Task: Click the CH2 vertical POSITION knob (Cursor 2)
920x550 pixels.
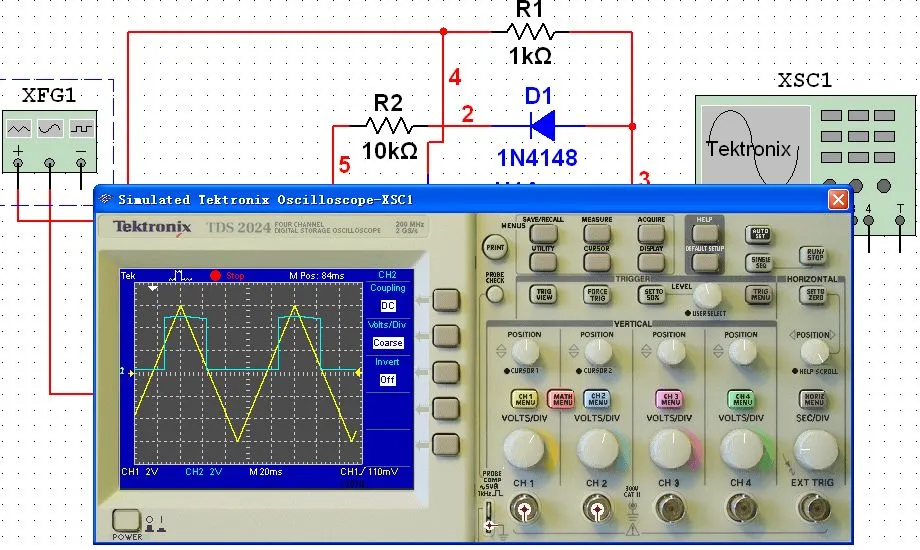Action: point(597,352)
